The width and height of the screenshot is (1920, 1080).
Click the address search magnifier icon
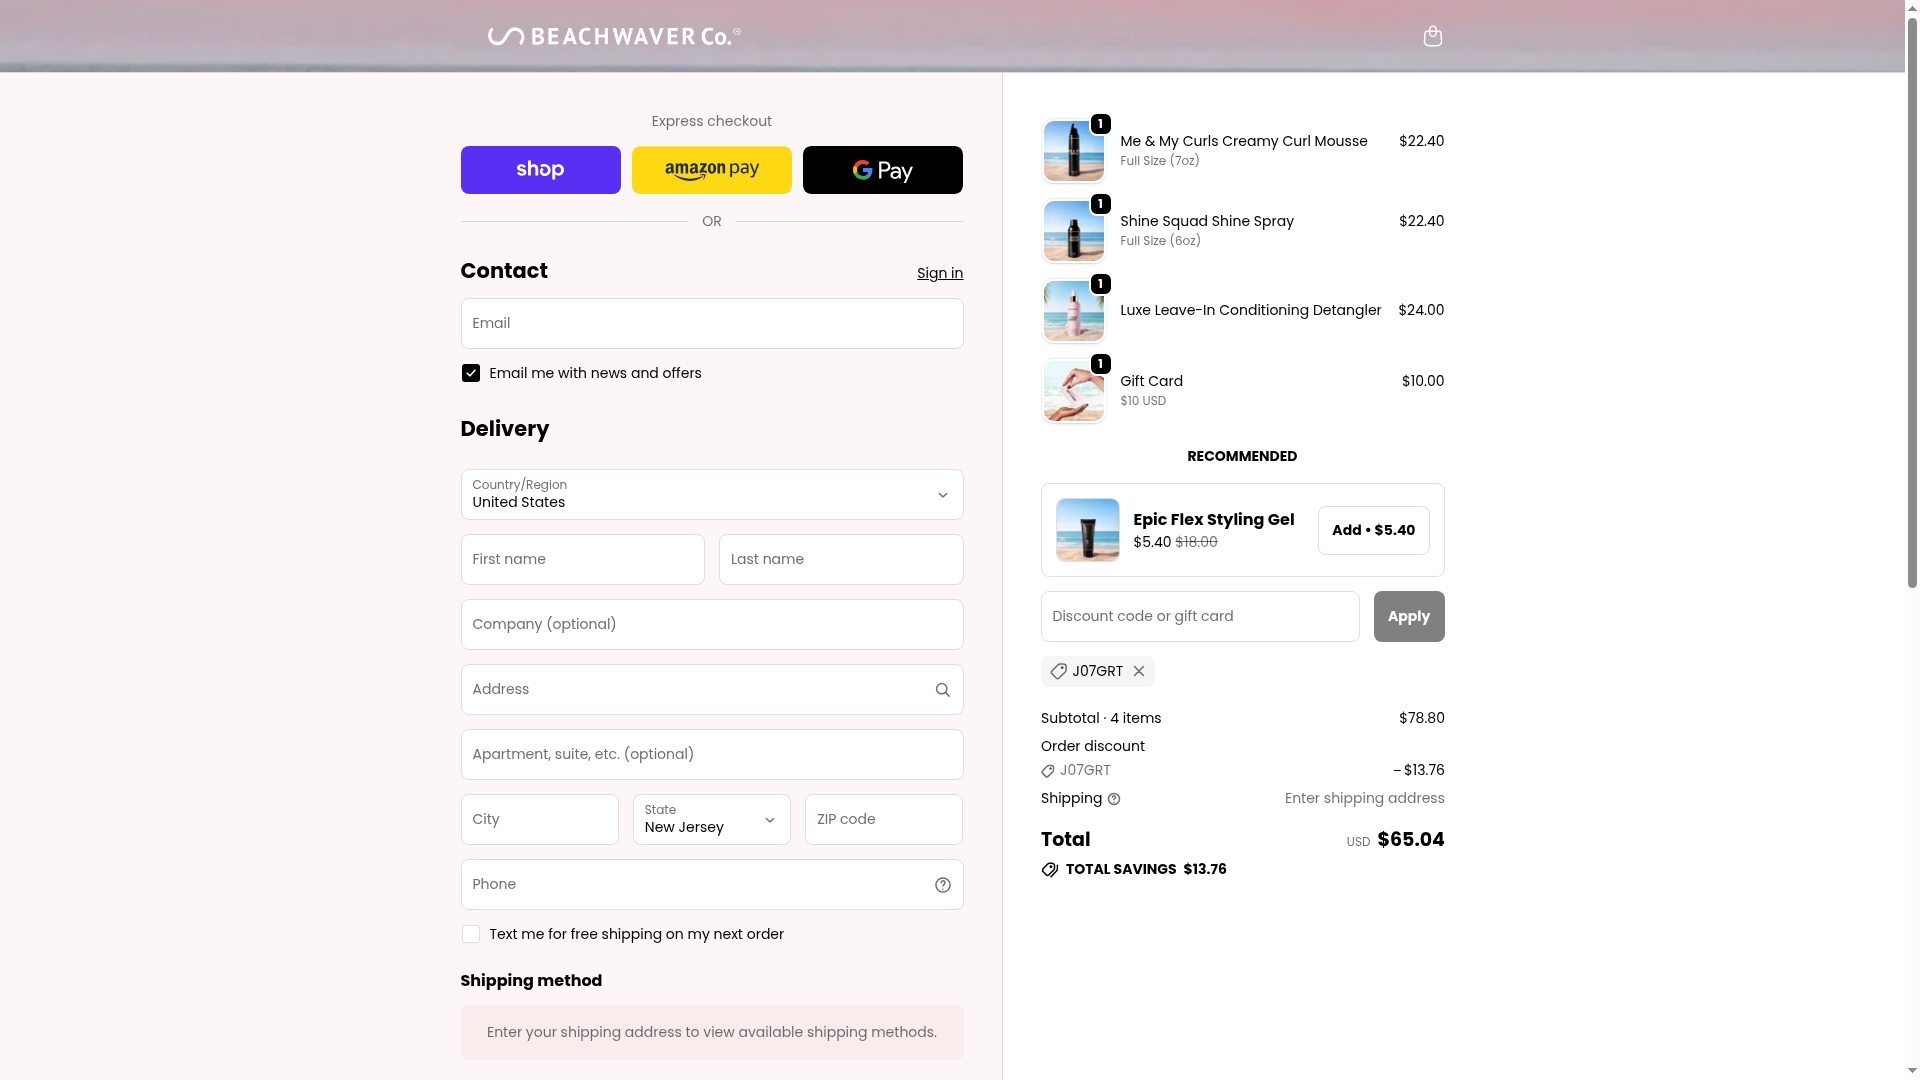pyautogui.click(x=942, y=690)
